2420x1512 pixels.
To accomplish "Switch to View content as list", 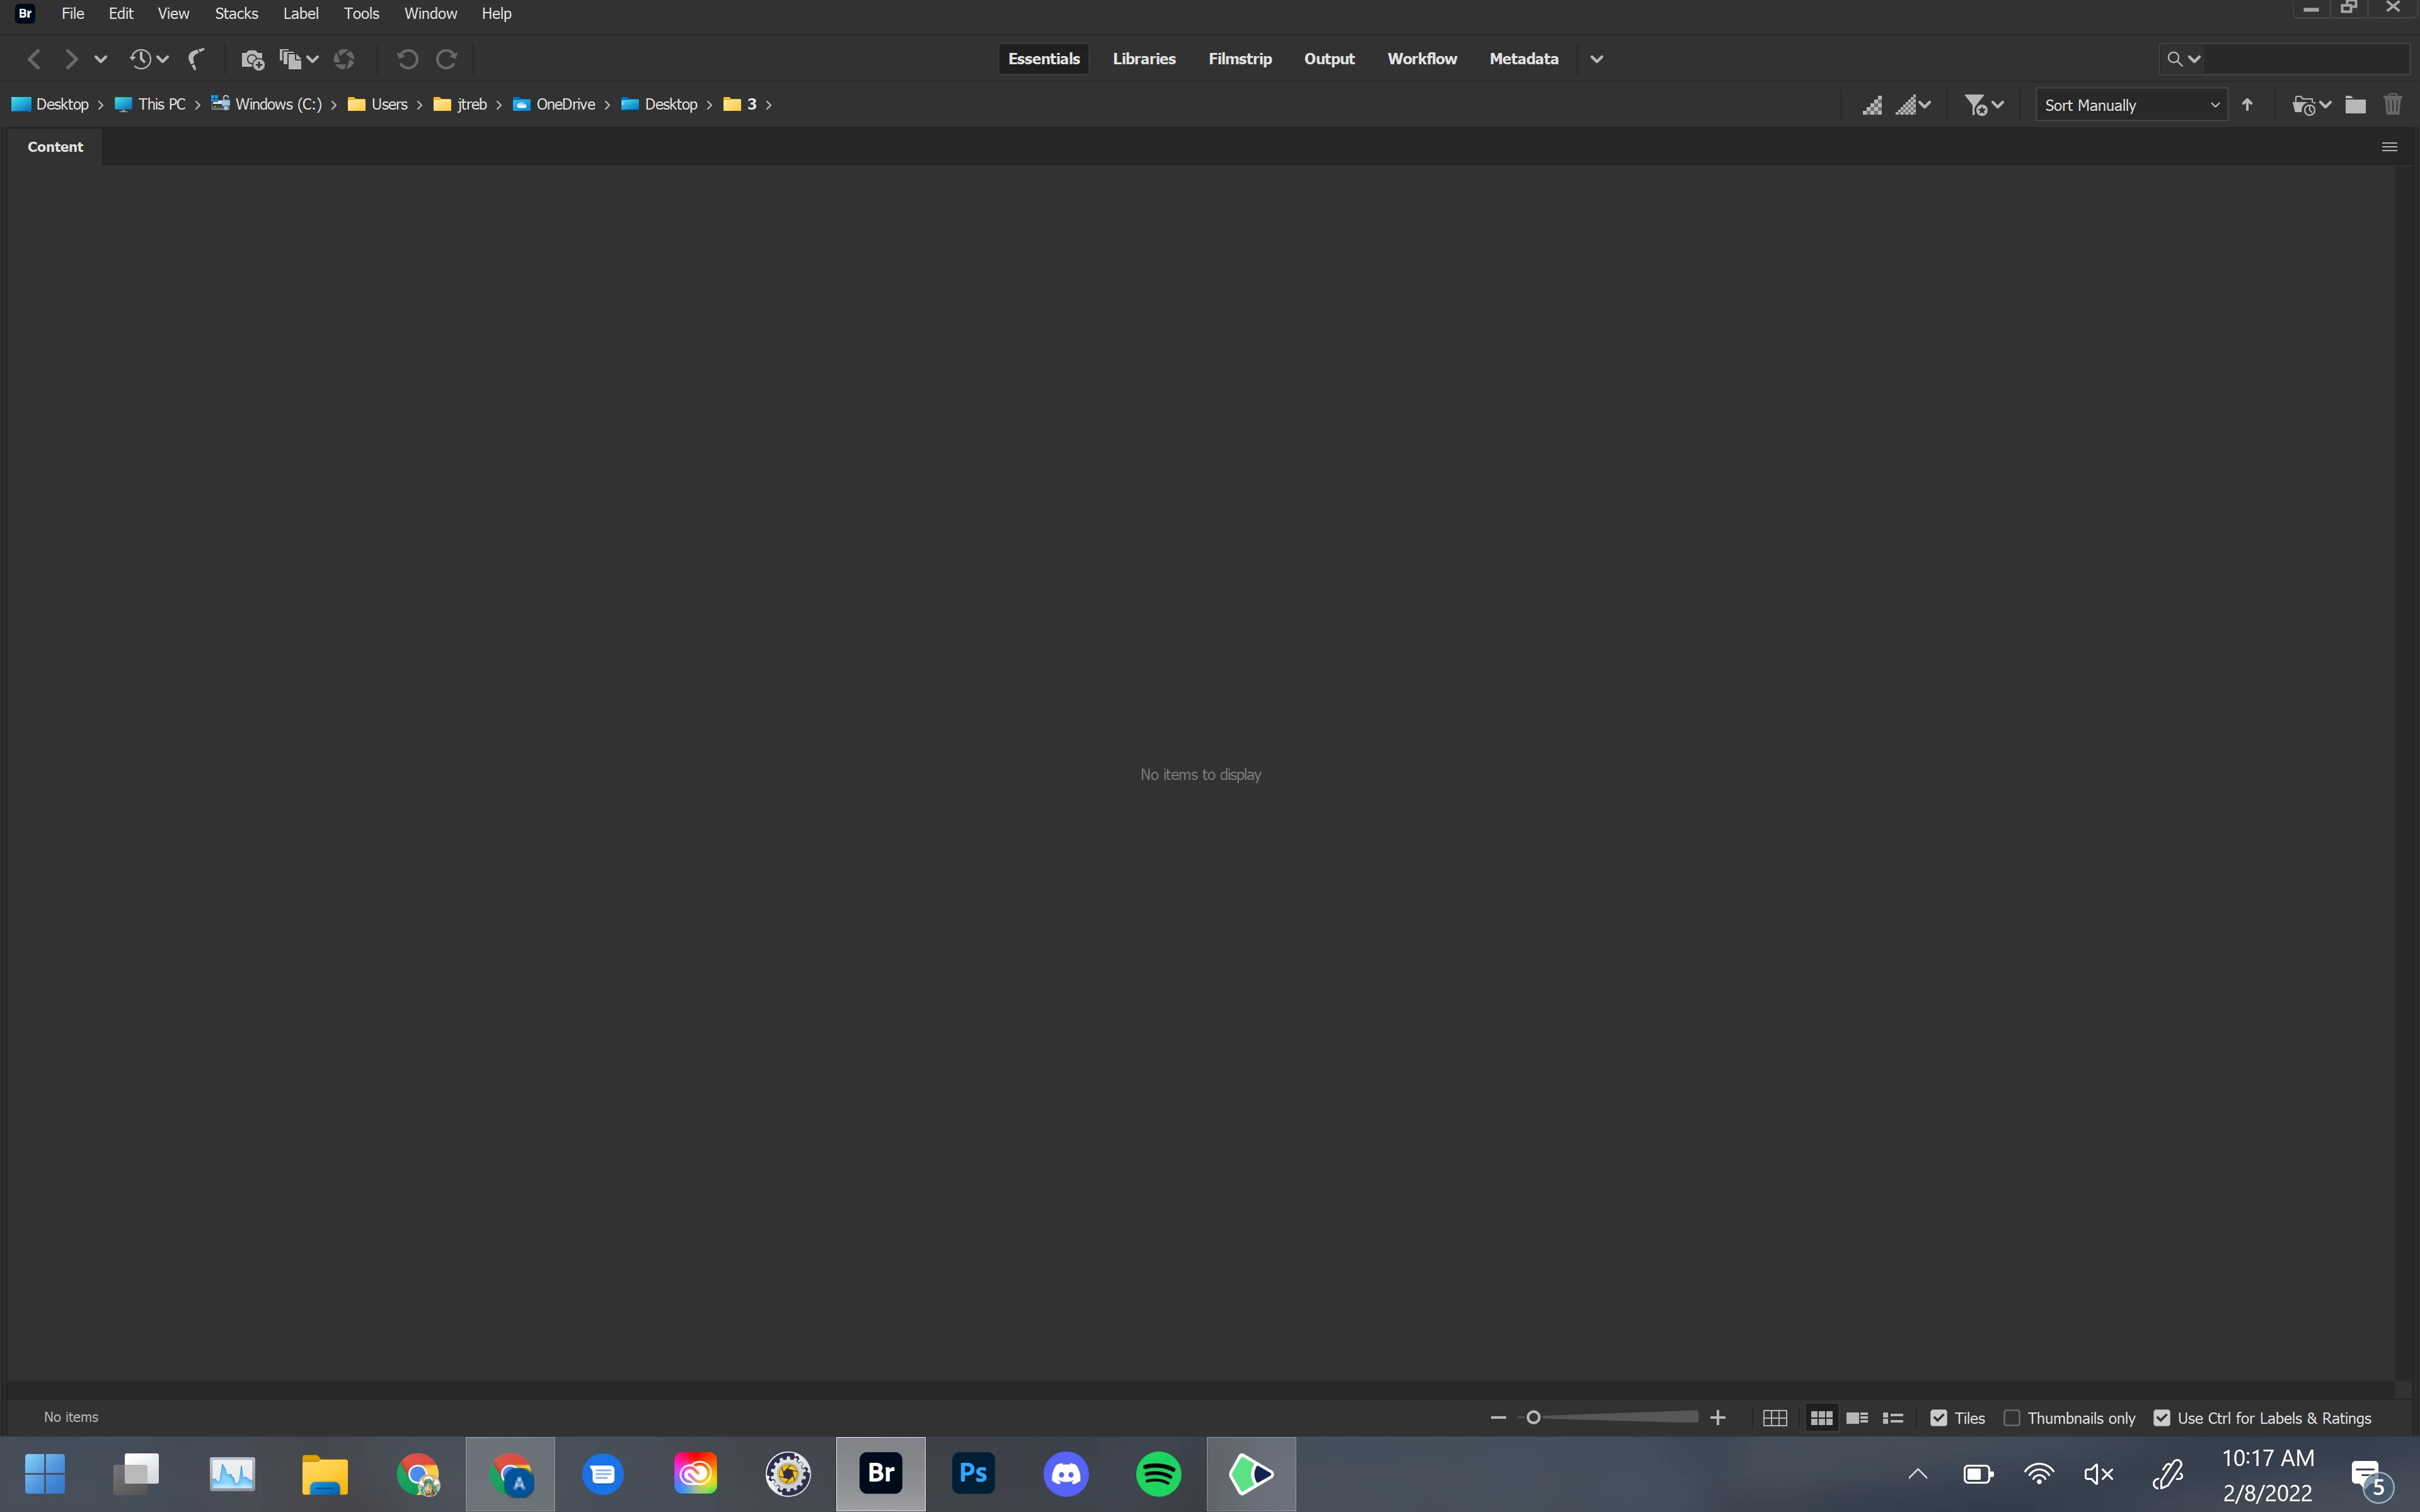I will point(1893,1418).
